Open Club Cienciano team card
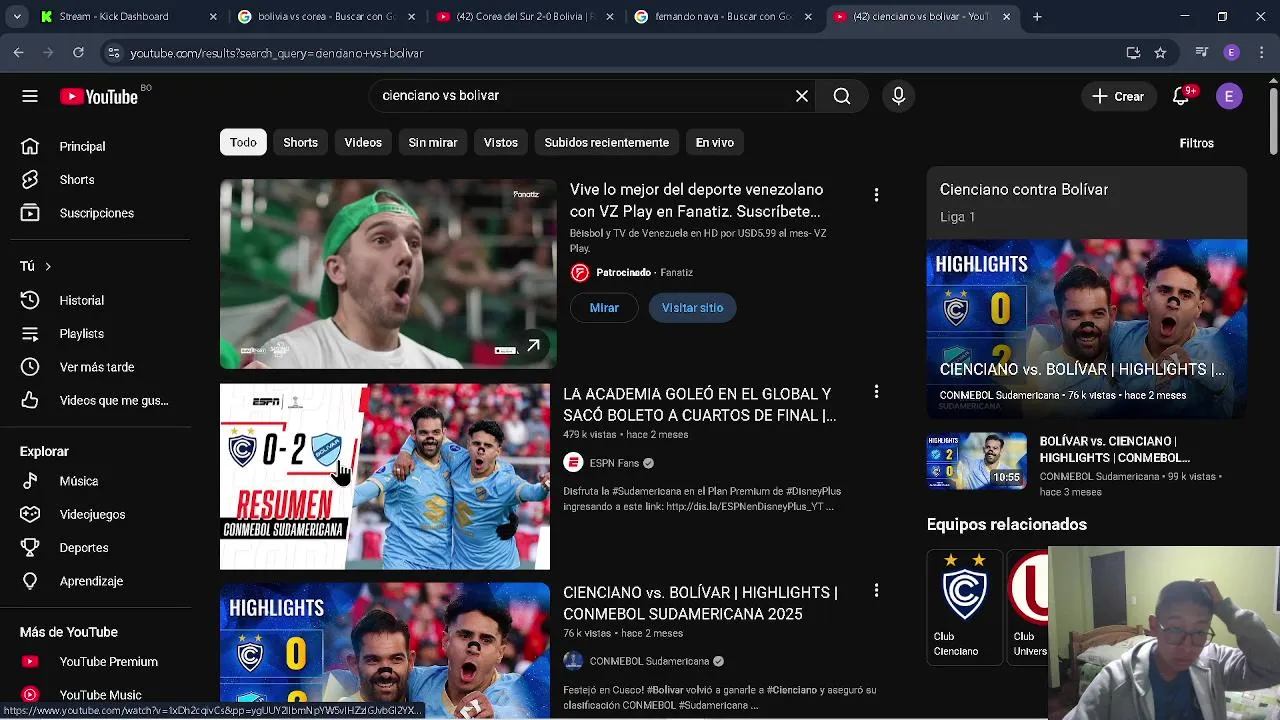The image size is (1280, 720). pyautogui.click(x=964, y=606)
